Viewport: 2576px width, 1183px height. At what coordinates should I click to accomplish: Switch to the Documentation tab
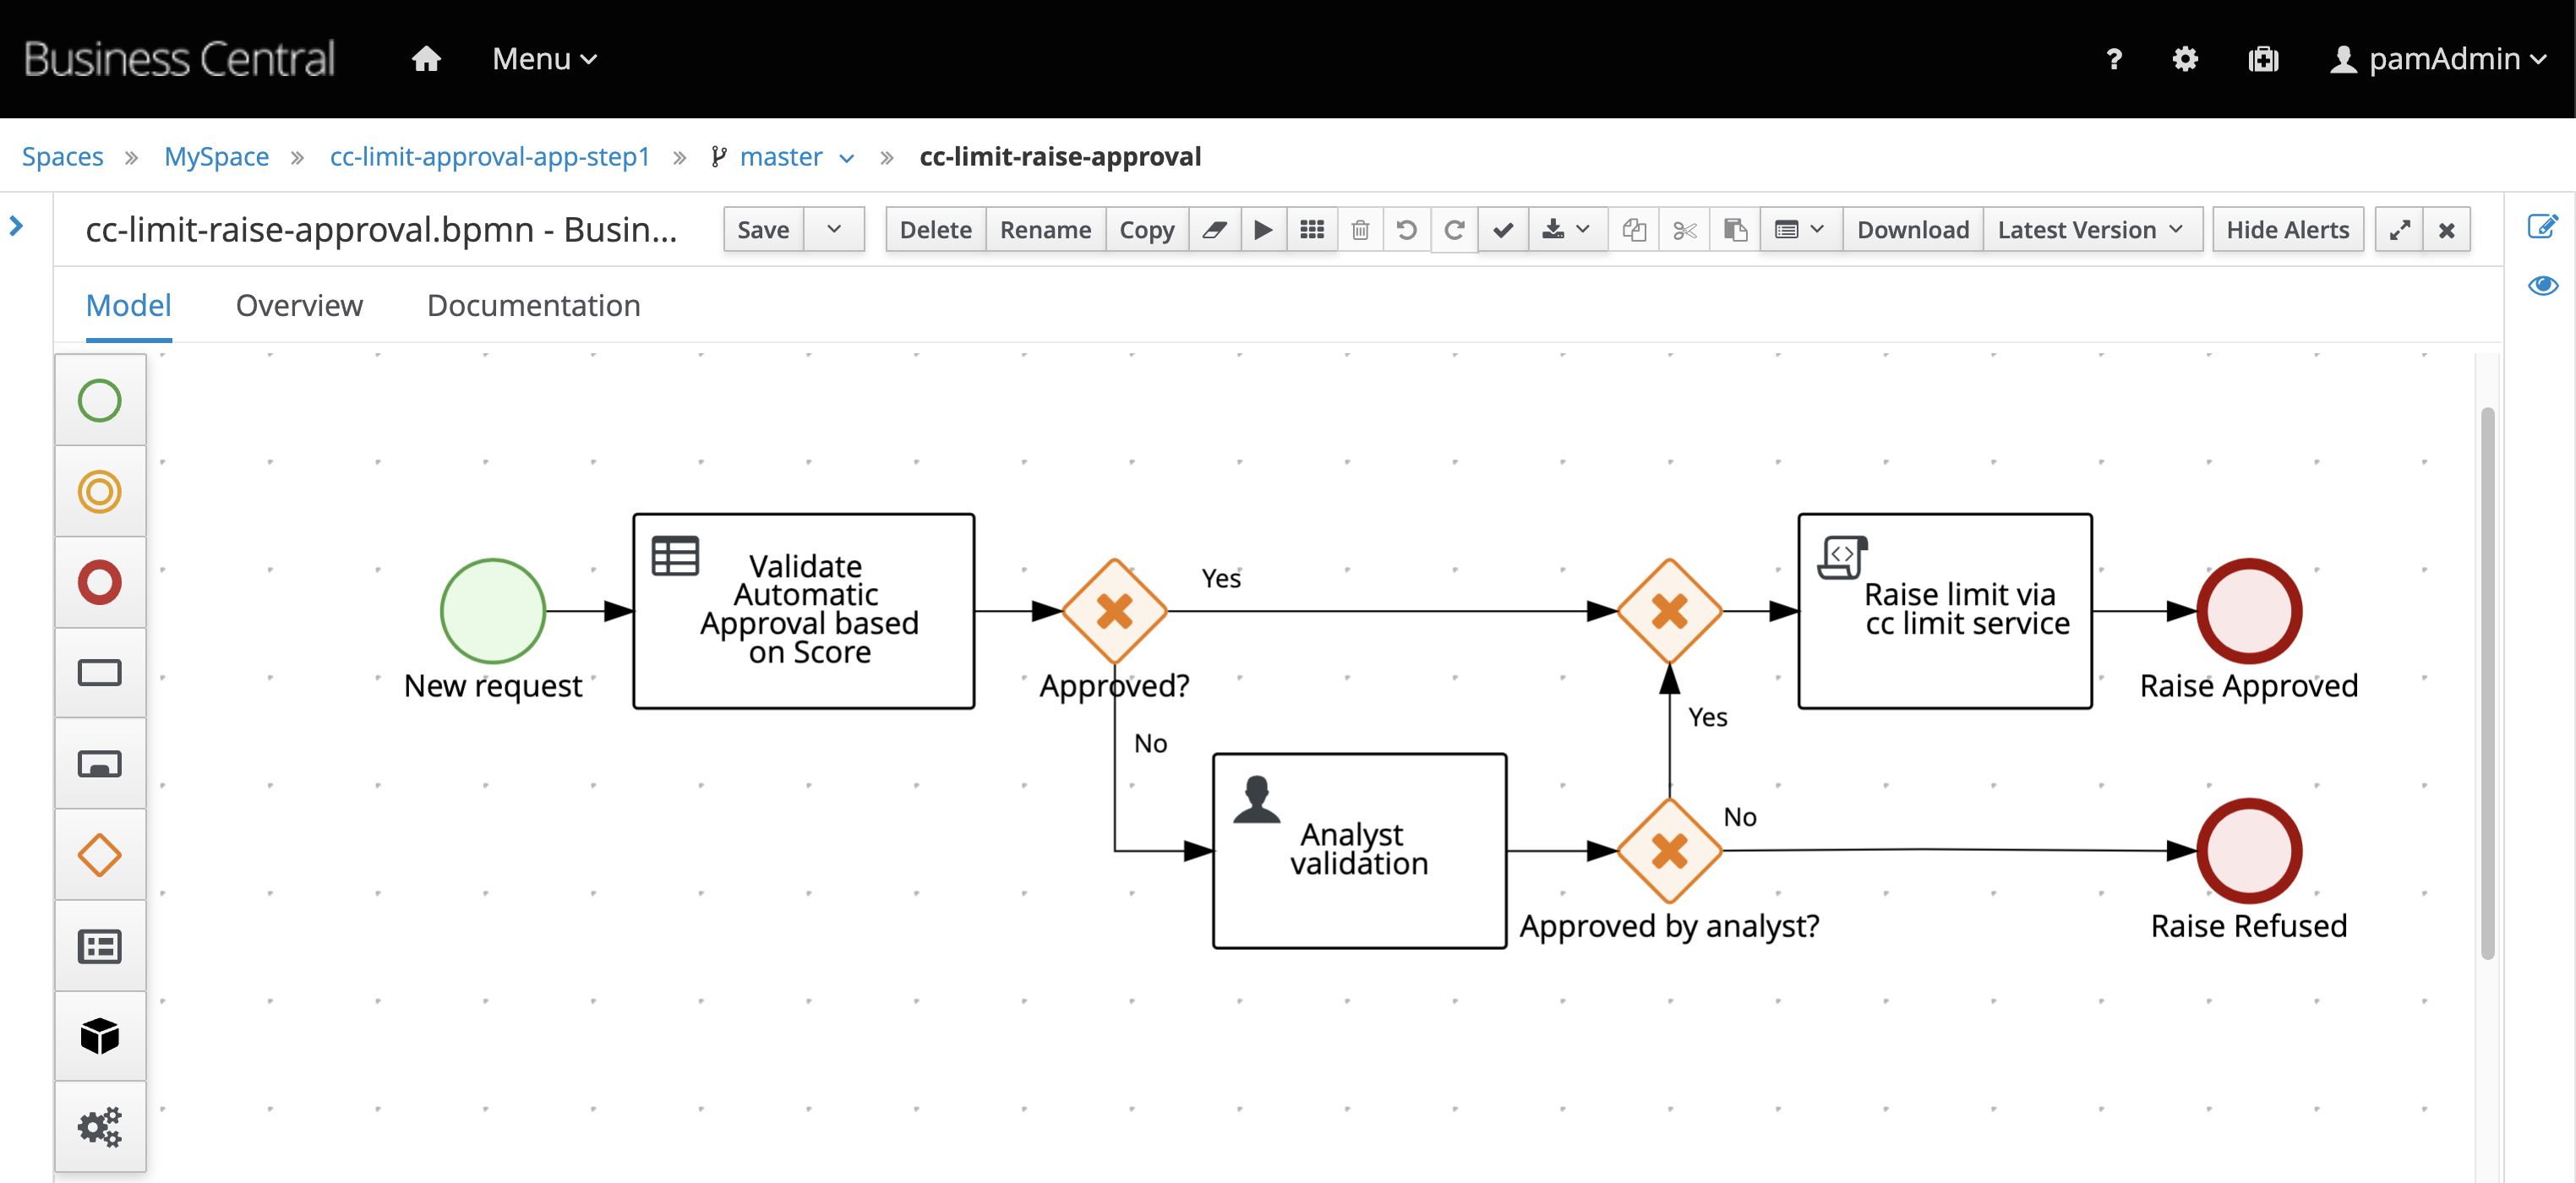(534, 305)
